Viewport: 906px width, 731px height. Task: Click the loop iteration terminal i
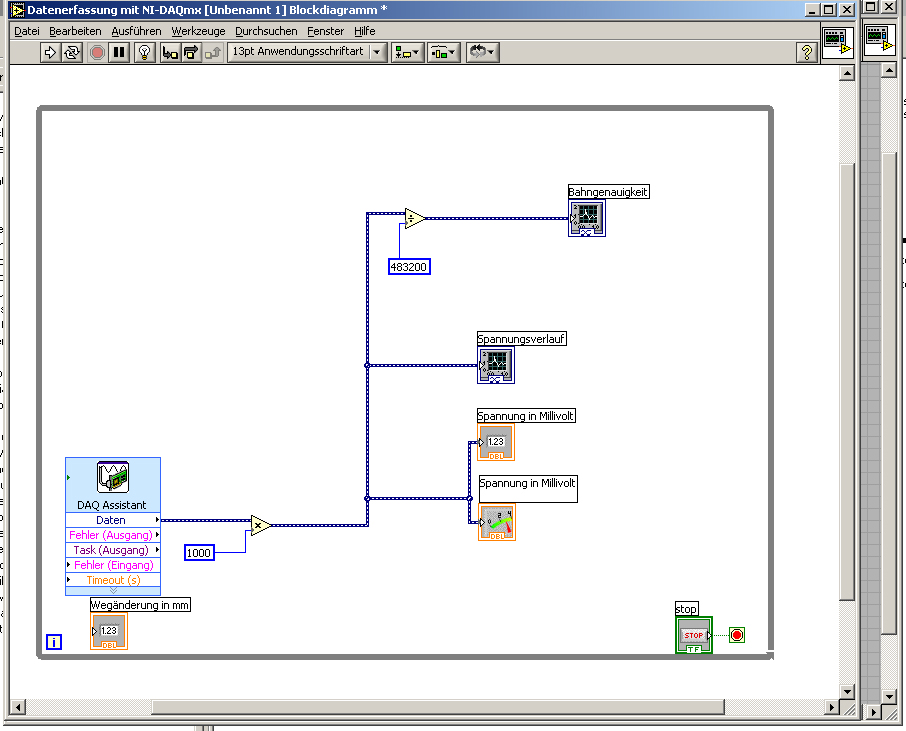point(54,642)
